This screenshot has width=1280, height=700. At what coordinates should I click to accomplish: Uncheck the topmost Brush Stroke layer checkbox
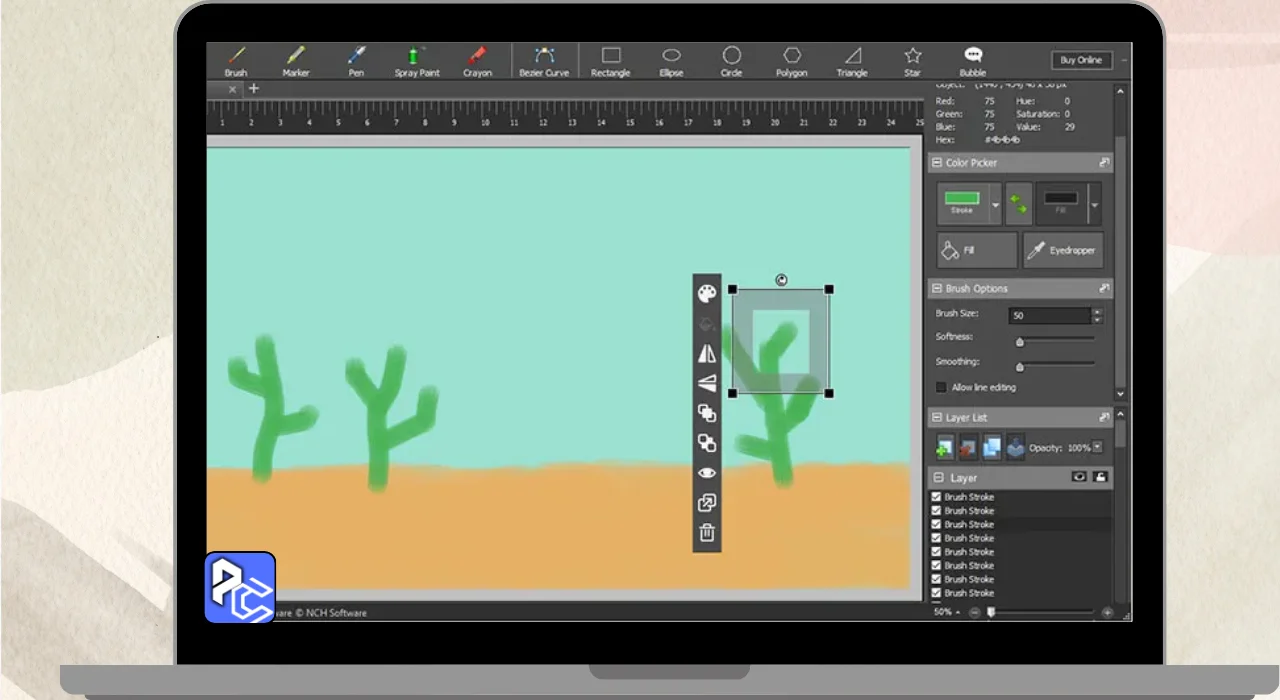[x=937, y=497]
